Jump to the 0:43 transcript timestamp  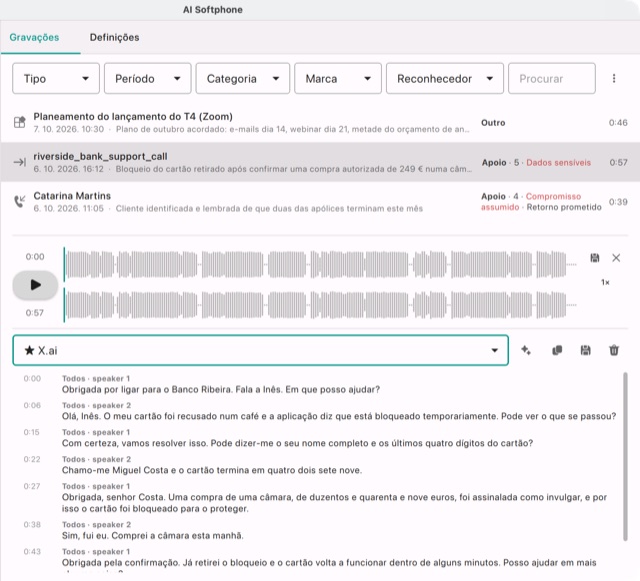click(32, 552)
